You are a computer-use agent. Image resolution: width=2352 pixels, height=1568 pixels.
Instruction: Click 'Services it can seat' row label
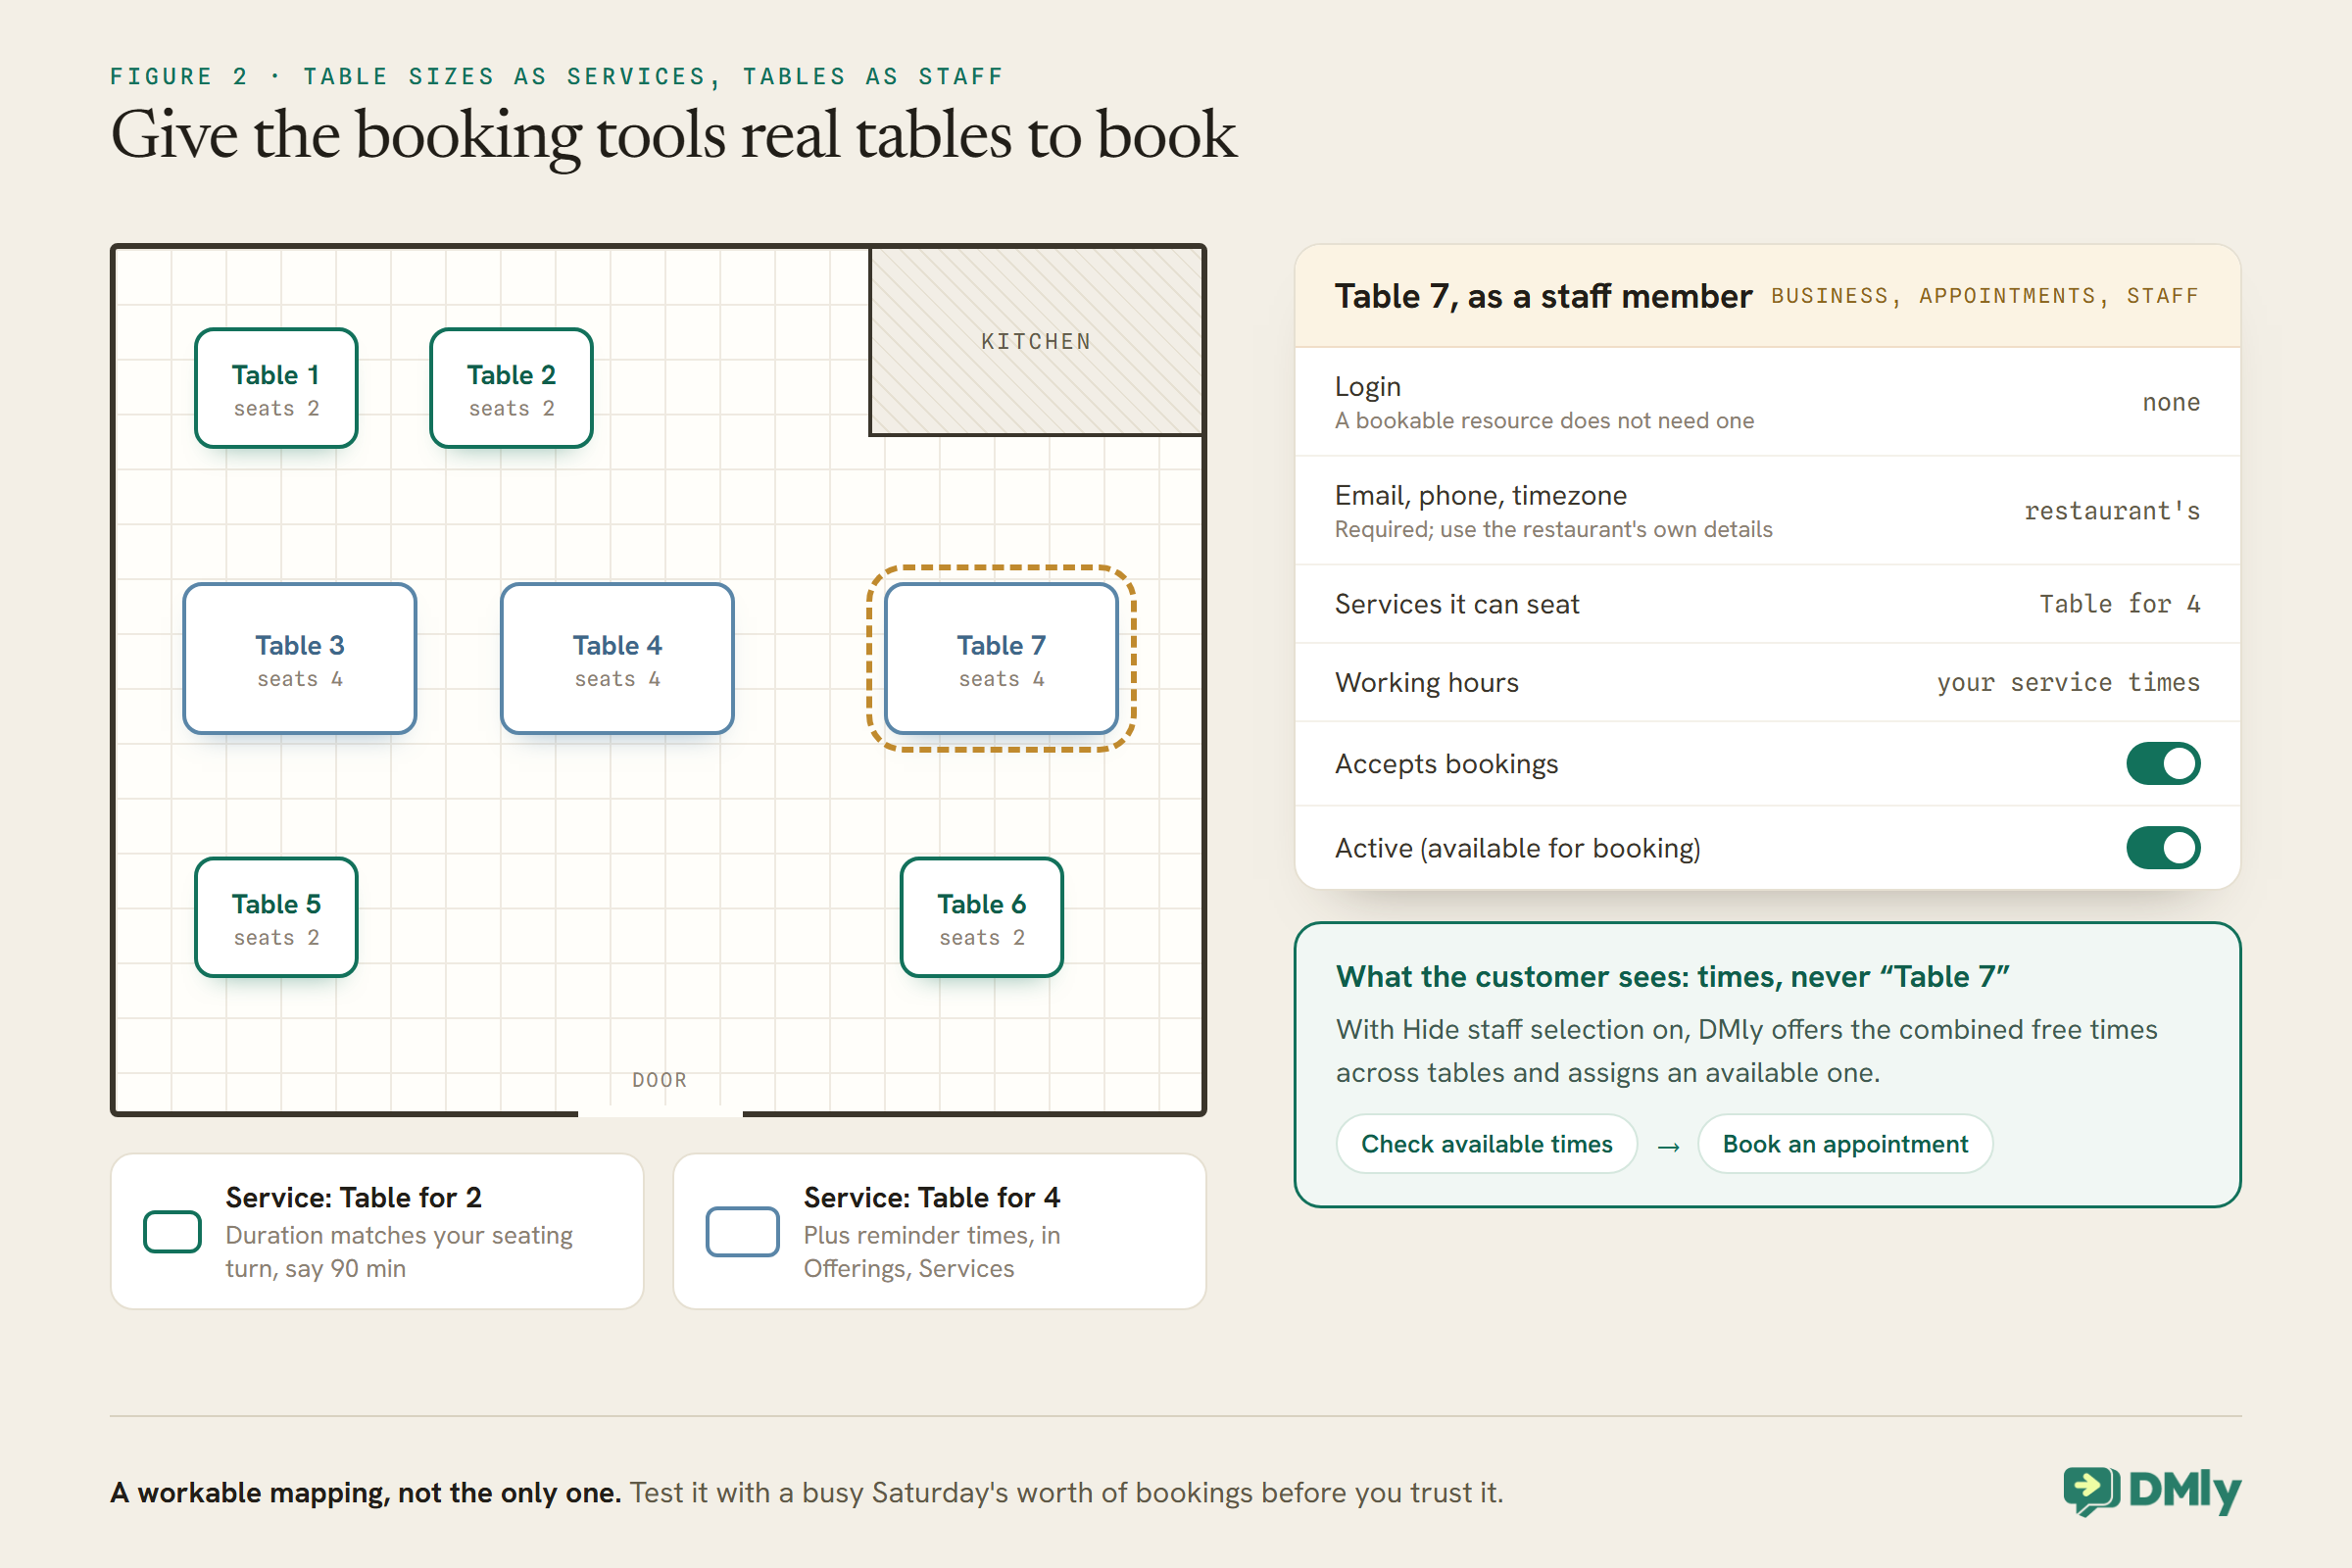coord(1457,604)
